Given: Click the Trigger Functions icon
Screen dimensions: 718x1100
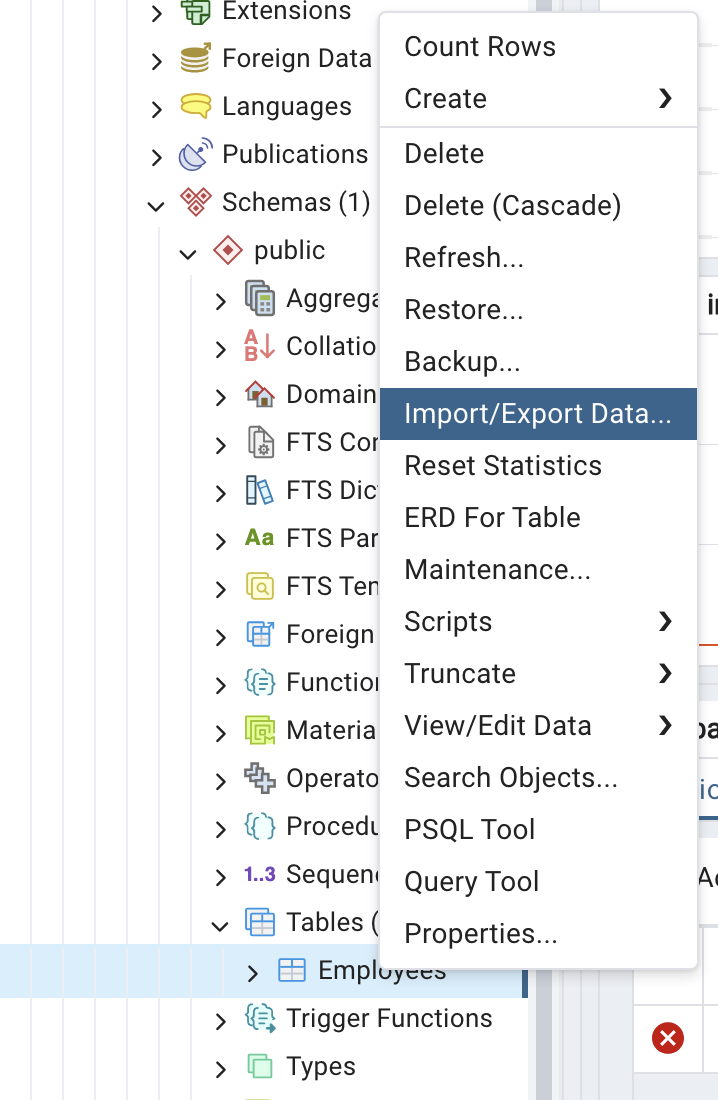Looking at the screenshot, I should point(258,1018).
